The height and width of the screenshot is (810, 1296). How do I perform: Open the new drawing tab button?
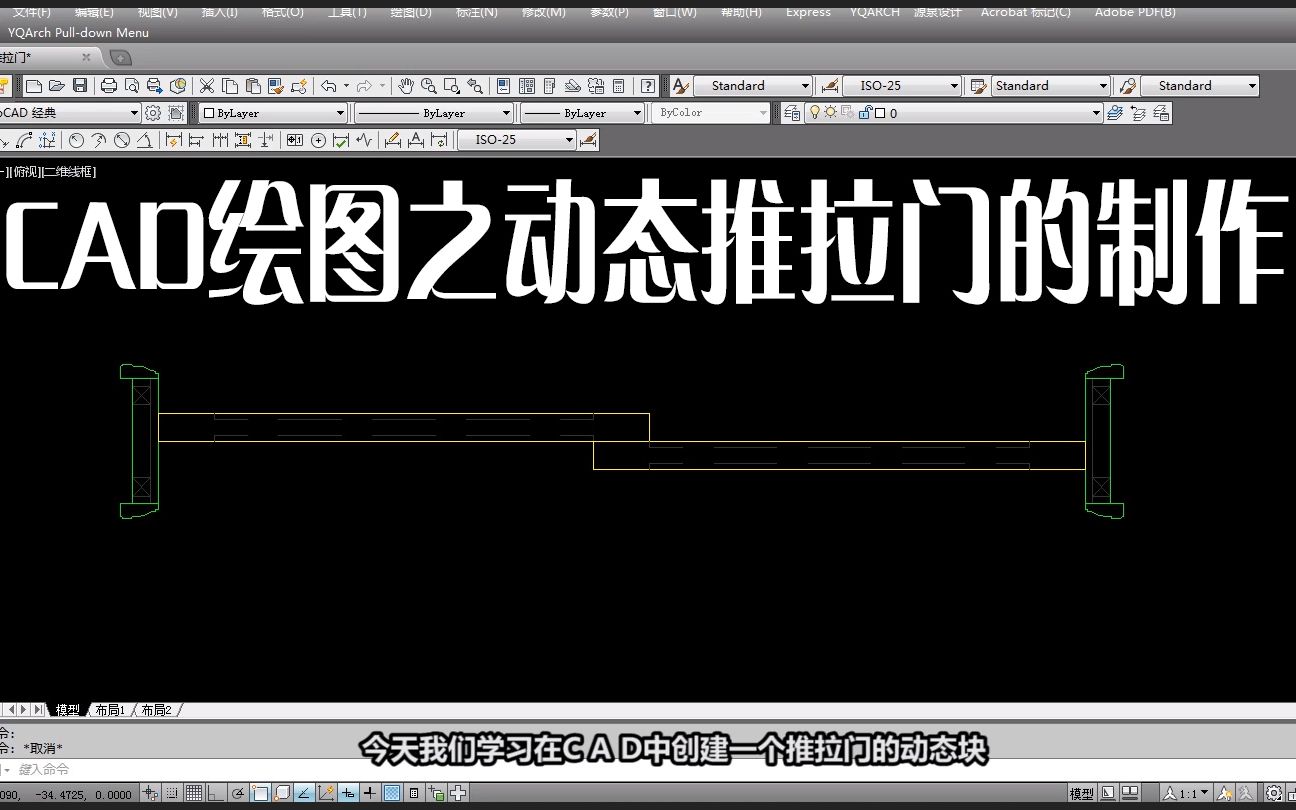coord(120,58)
